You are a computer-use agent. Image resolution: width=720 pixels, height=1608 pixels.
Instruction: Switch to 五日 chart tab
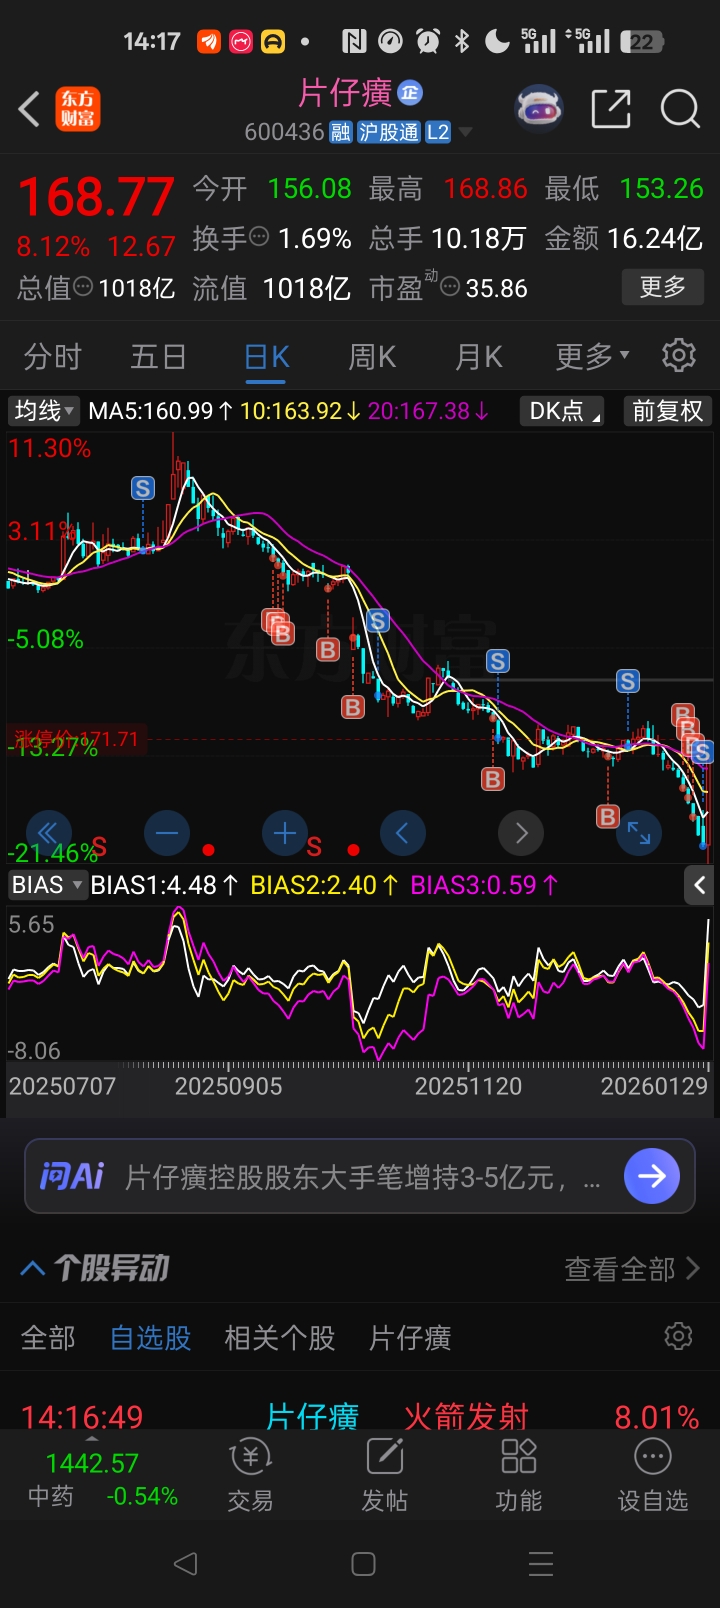click(x=159, y=357)
